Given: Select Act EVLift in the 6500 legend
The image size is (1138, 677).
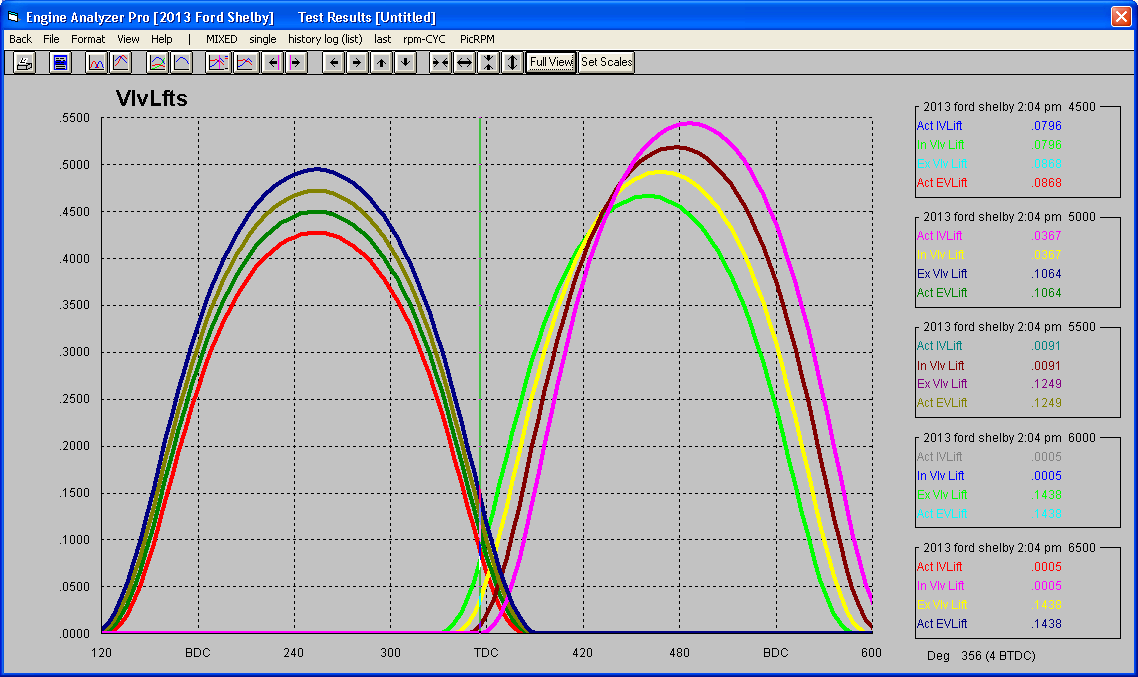Looking at the screenshot, I should click(942, 624).
